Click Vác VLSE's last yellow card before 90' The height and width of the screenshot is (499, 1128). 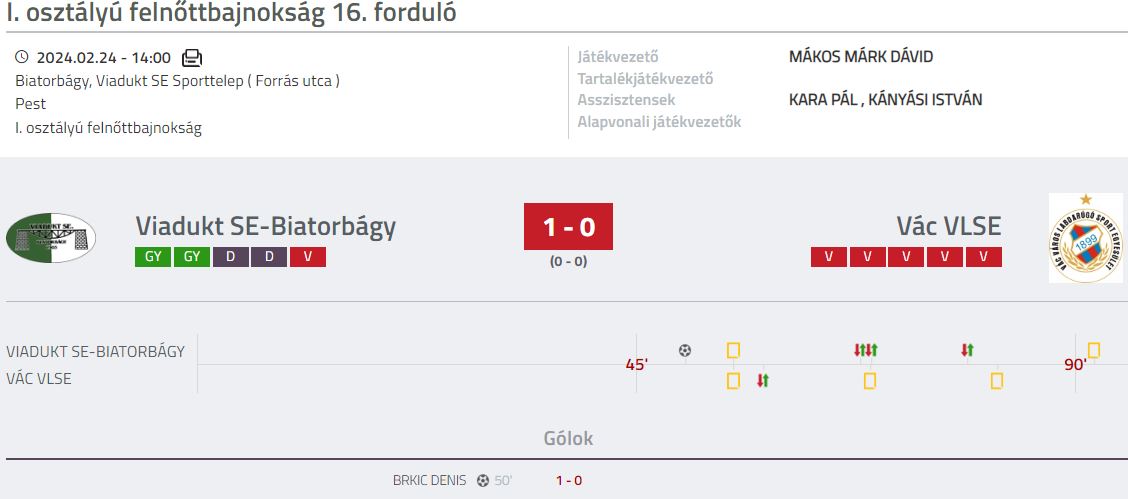996,380
